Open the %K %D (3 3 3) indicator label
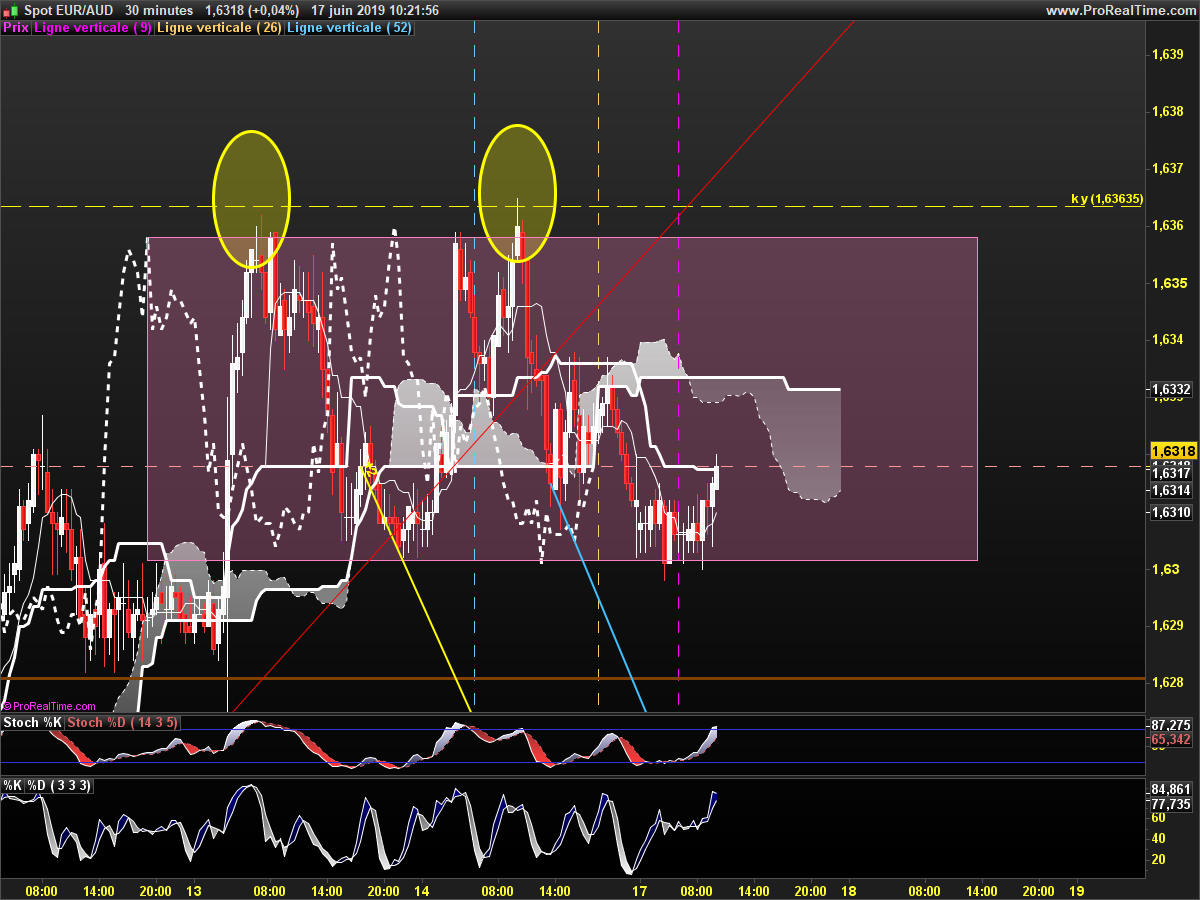The height and width of the screenshot is (900, 1200). (x=48, y=786)
